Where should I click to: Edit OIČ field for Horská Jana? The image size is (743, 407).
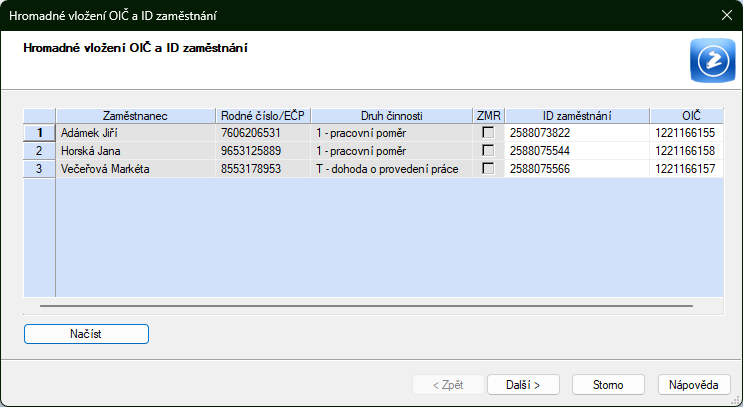pyautogui.click(x=686, y=150)
